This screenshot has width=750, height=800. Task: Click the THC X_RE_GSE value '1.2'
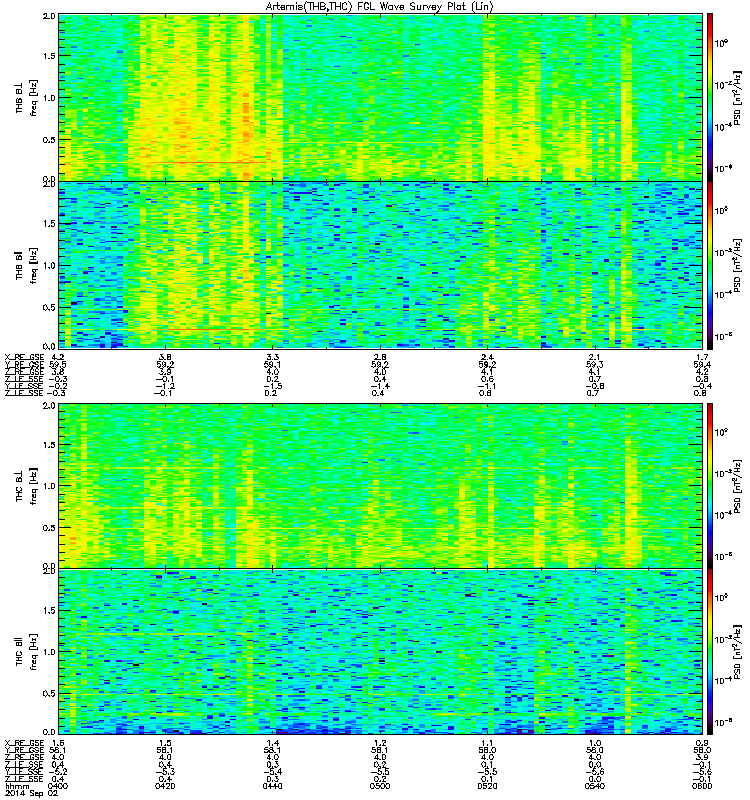380,743
